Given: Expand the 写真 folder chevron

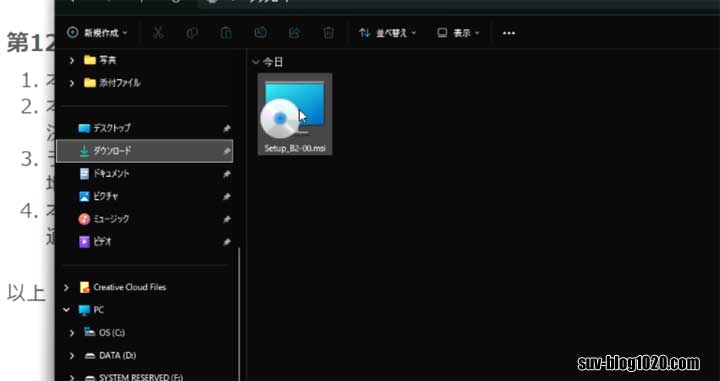Looking at the screenshot, I should pyautogui.click(x=72, y=60).
